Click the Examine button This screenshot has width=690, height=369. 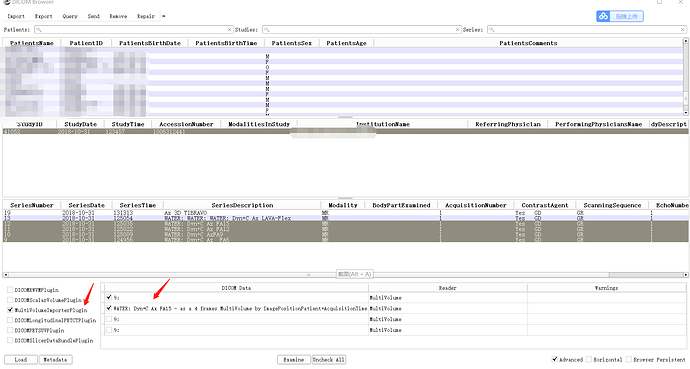(294, 360)
